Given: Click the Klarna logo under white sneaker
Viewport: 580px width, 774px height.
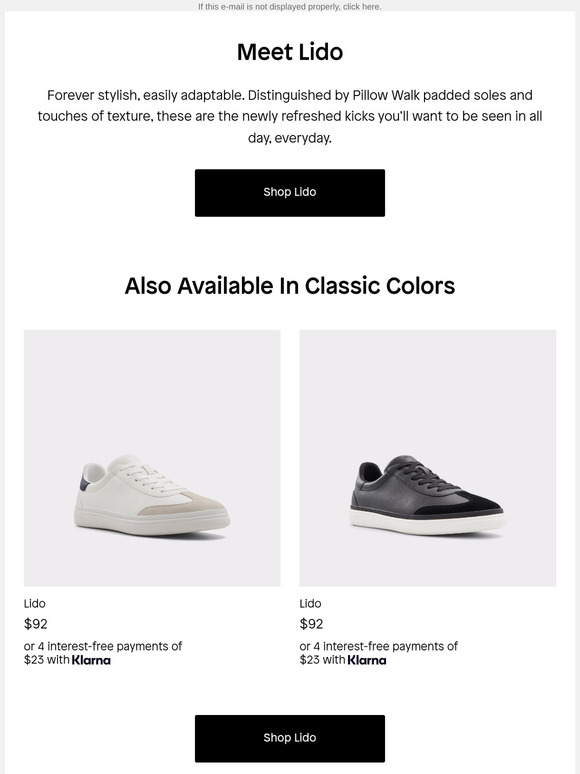Looking at the screenshot, I should click(x=91, y=660).
